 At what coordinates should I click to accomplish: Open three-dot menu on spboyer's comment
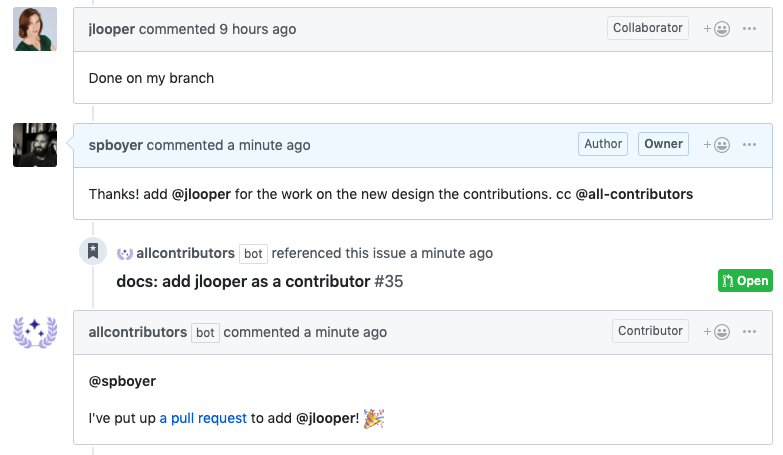pos(749,145)
